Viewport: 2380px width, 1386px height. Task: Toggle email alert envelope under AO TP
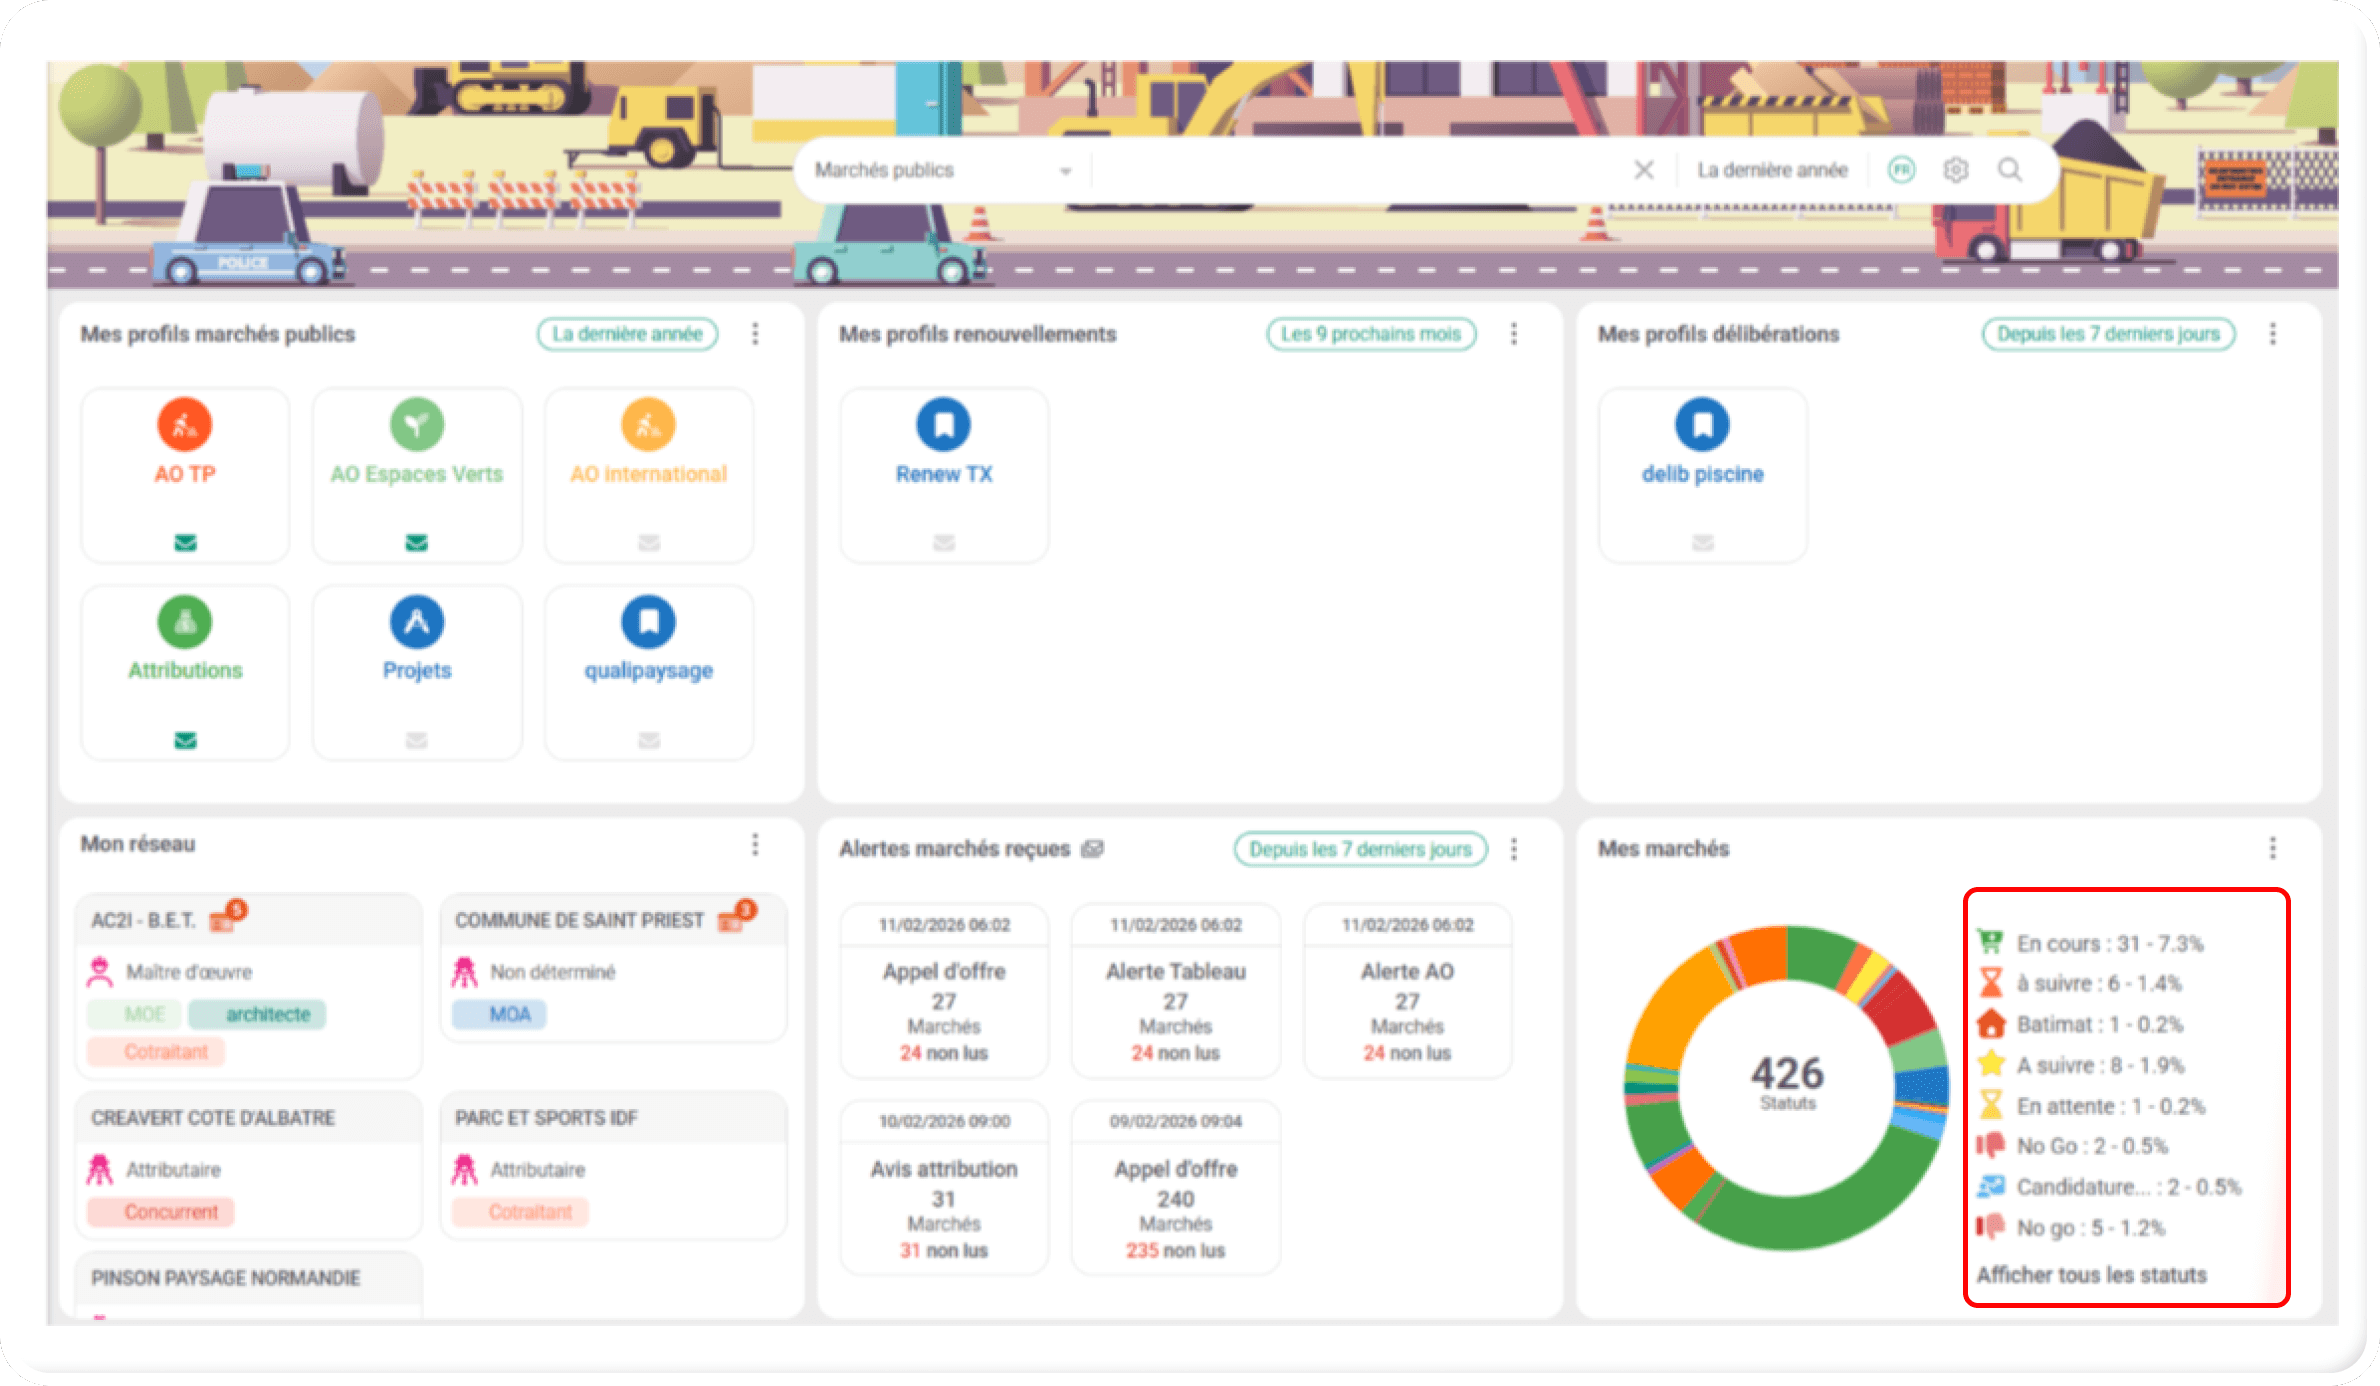tap(185, 543)
